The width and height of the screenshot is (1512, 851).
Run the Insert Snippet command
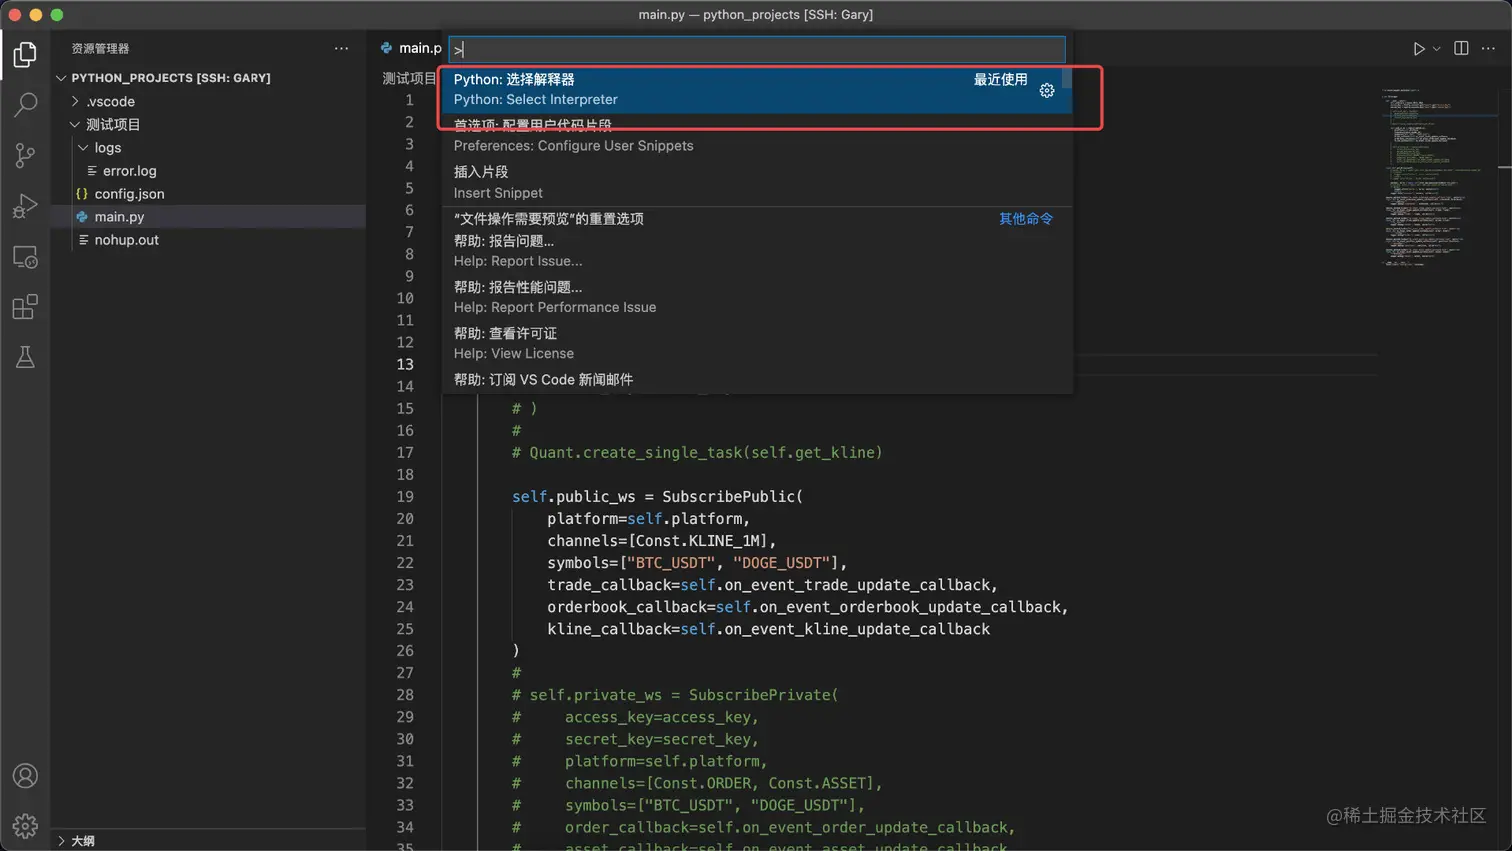pyautogui.click(x=756, y=182)
